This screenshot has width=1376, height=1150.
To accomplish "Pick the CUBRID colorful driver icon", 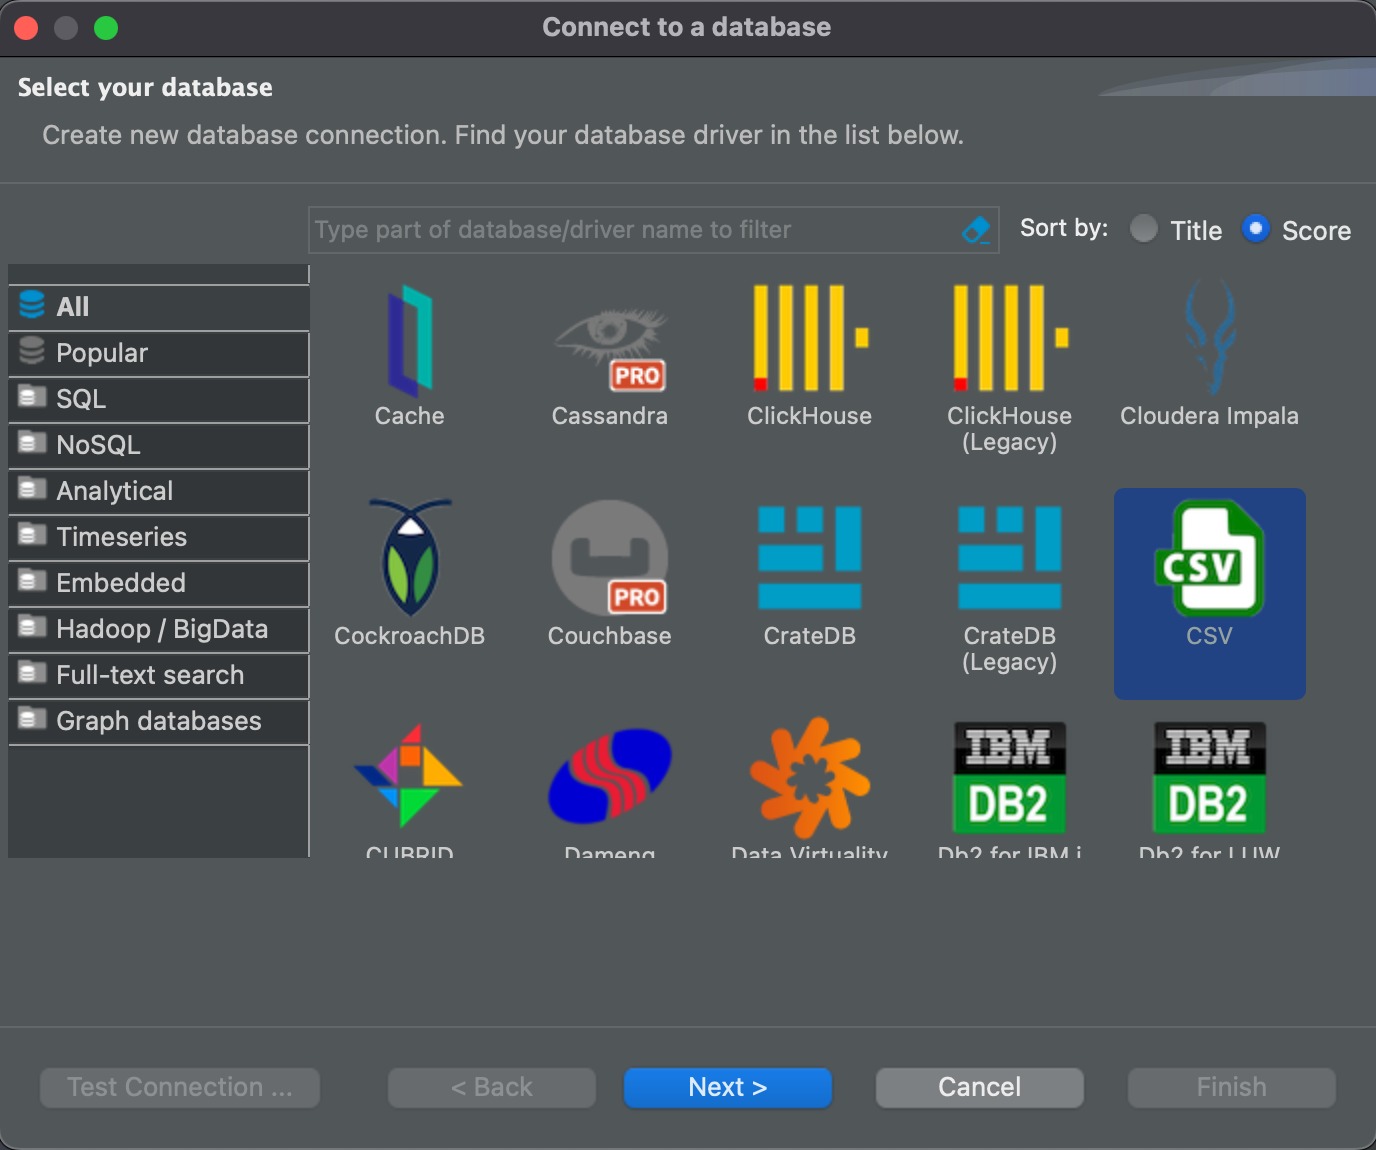I will click(409, 776).
